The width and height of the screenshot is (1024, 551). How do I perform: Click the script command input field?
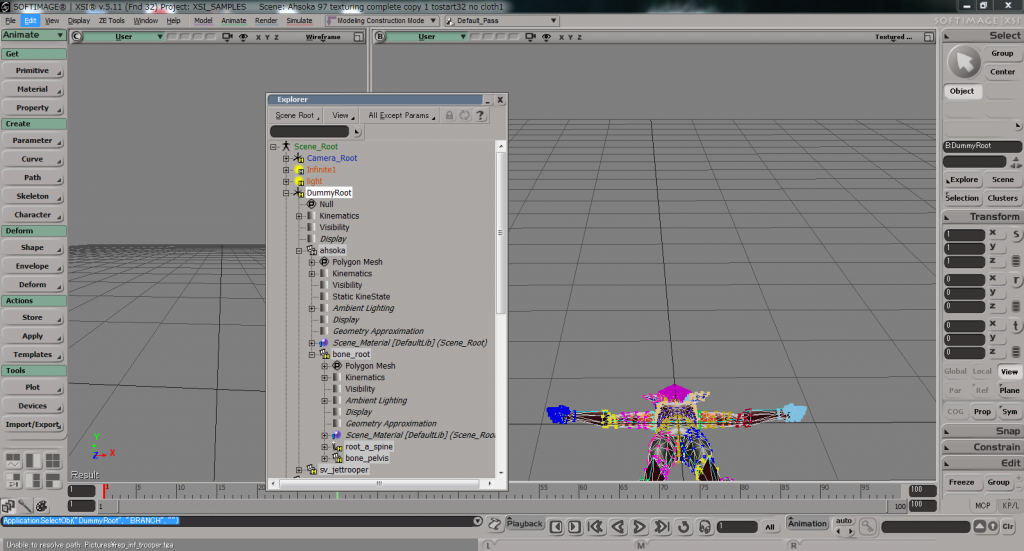(x=236, y=521)
